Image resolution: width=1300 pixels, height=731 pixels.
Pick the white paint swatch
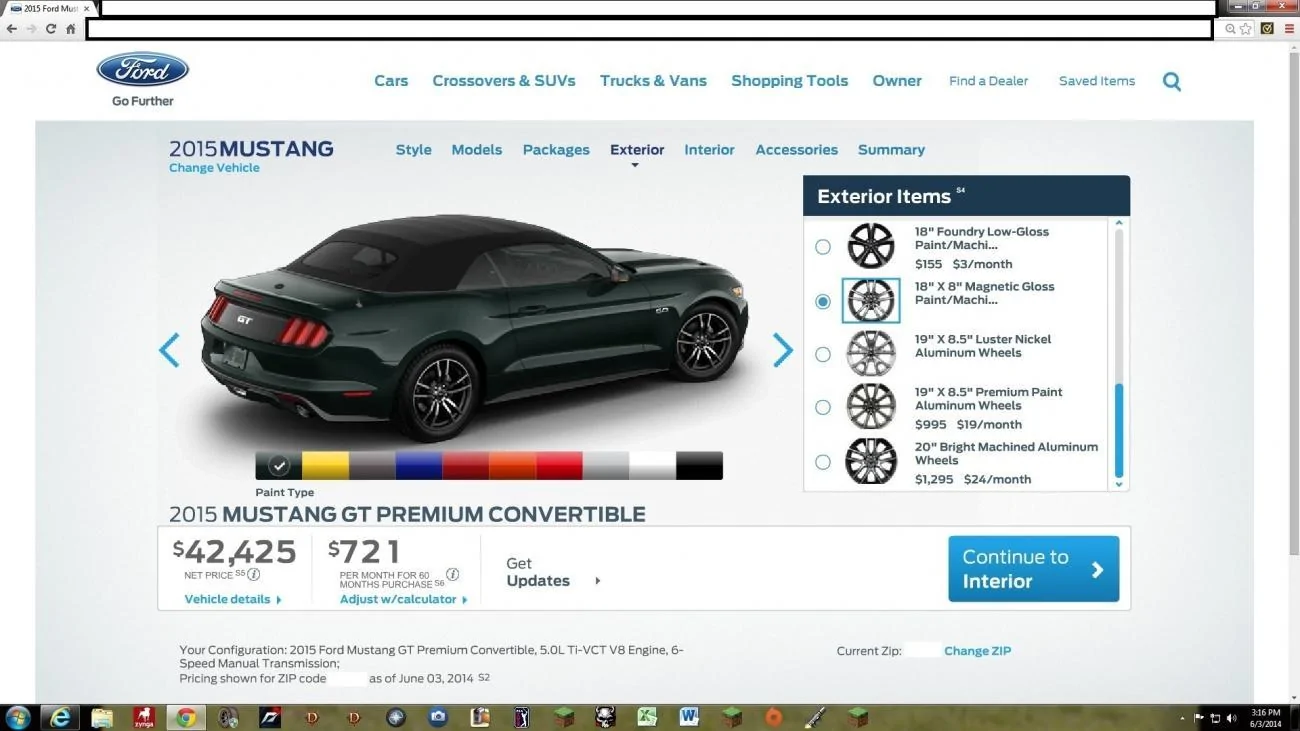point(652,466)
